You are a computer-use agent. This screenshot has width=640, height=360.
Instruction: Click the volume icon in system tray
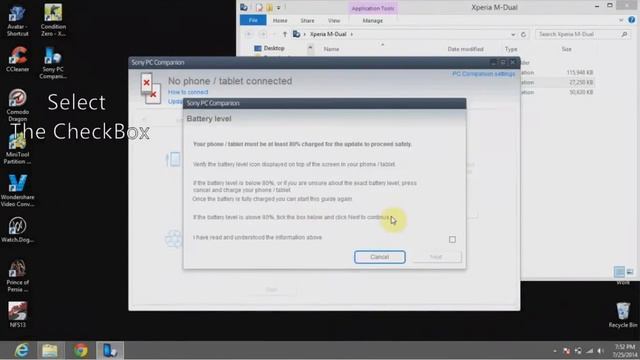click(600, 351)
